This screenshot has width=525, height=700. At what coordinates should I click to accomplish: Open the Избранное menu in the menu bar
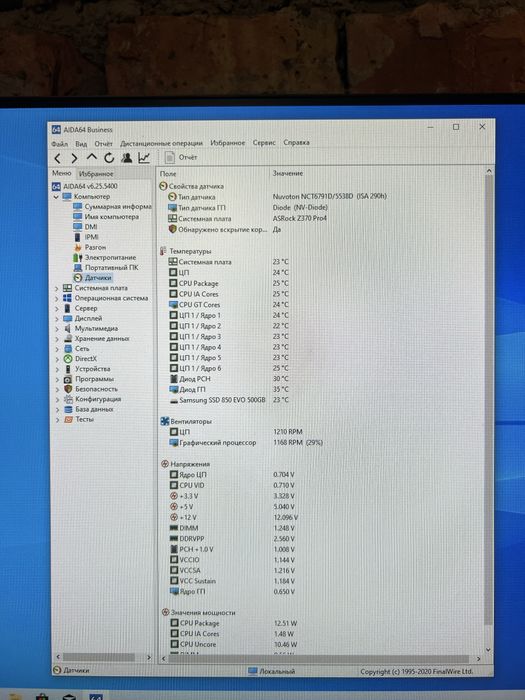click(x=228, y=143)
